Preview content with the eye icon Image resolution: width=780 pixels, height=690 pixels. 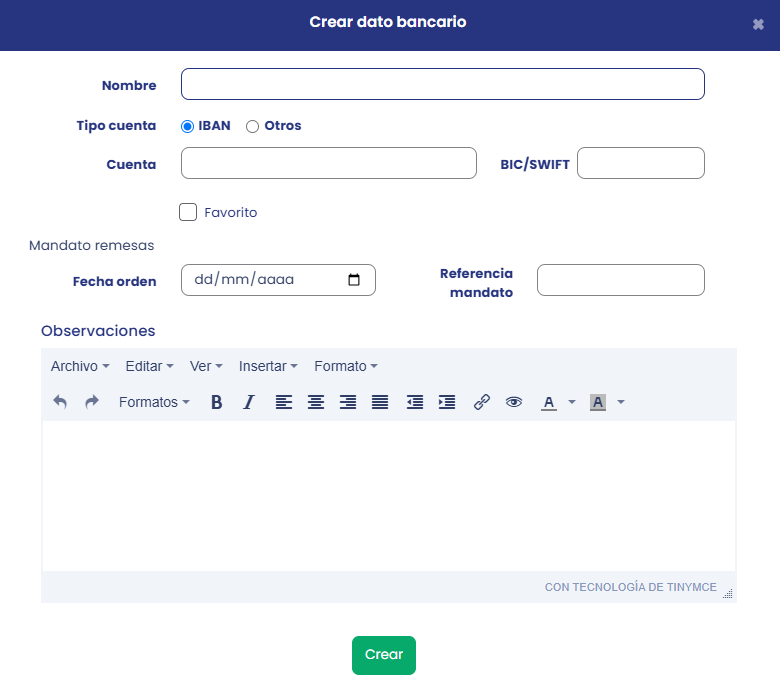[x=514, y=402]
